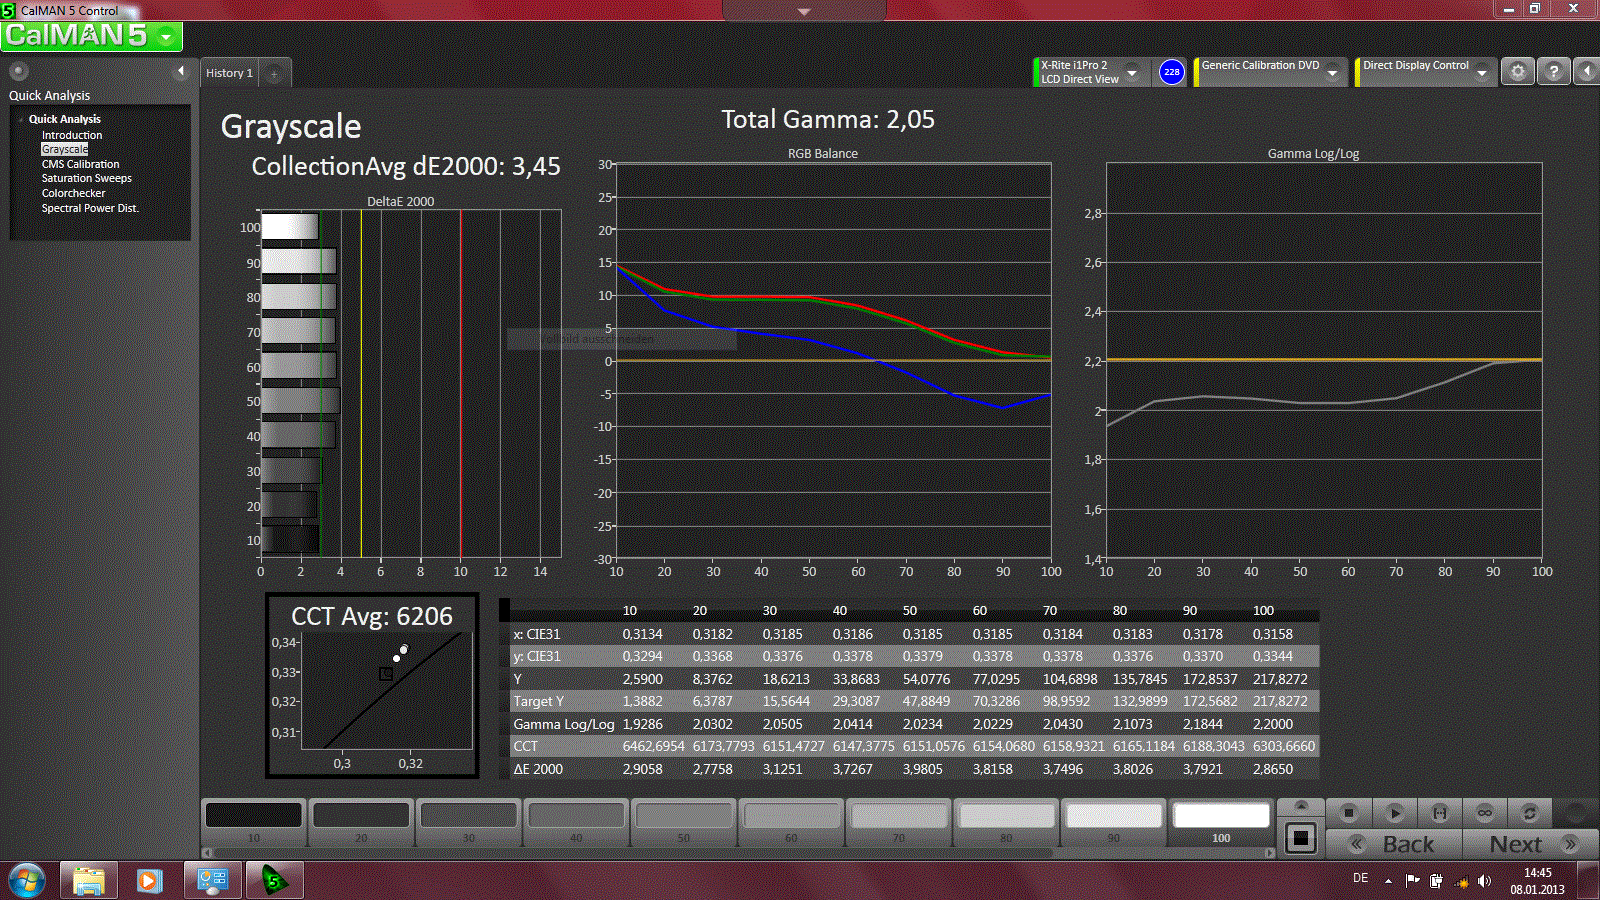Open Windows Explorer from the taskbar
The height and width of the screenshot is (900, 1600).
click(89, 880)
